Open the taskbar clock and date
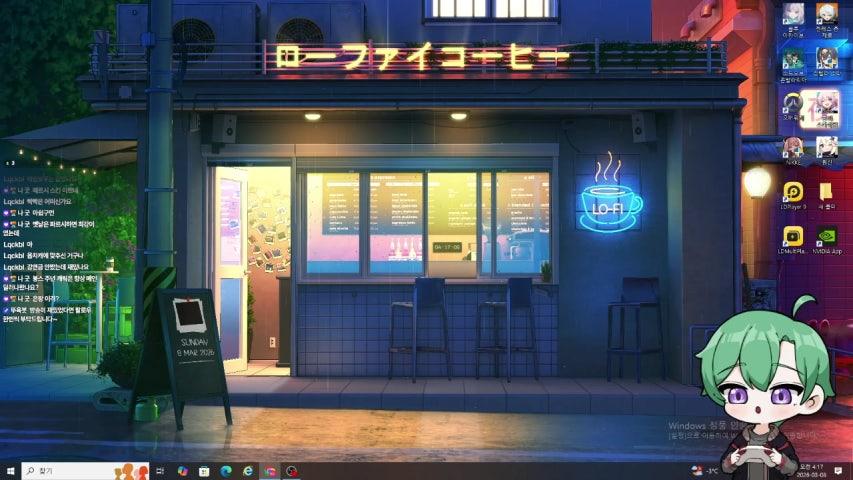The height and width of the screenshot is (480, 853). (x=811, y=471)
